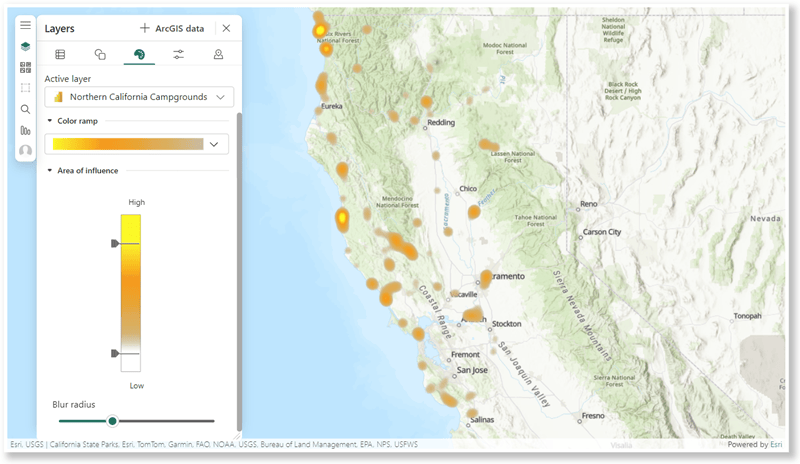Open the sliders properties tab
The image size is (800, 464).
point(178,55)
